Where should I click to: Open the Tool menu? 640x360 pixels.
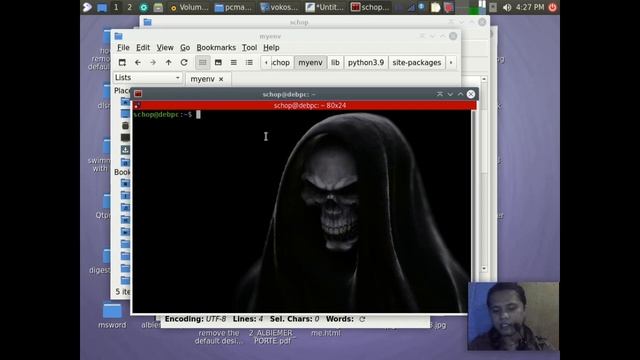click(x=249, y=48)
